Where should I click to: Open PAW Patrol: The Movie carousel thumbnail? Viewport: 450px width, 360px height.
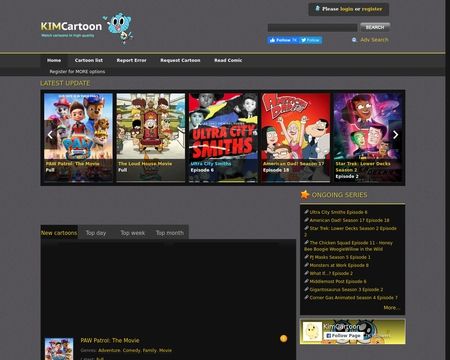pyautogui.click(x=78, y=137)
